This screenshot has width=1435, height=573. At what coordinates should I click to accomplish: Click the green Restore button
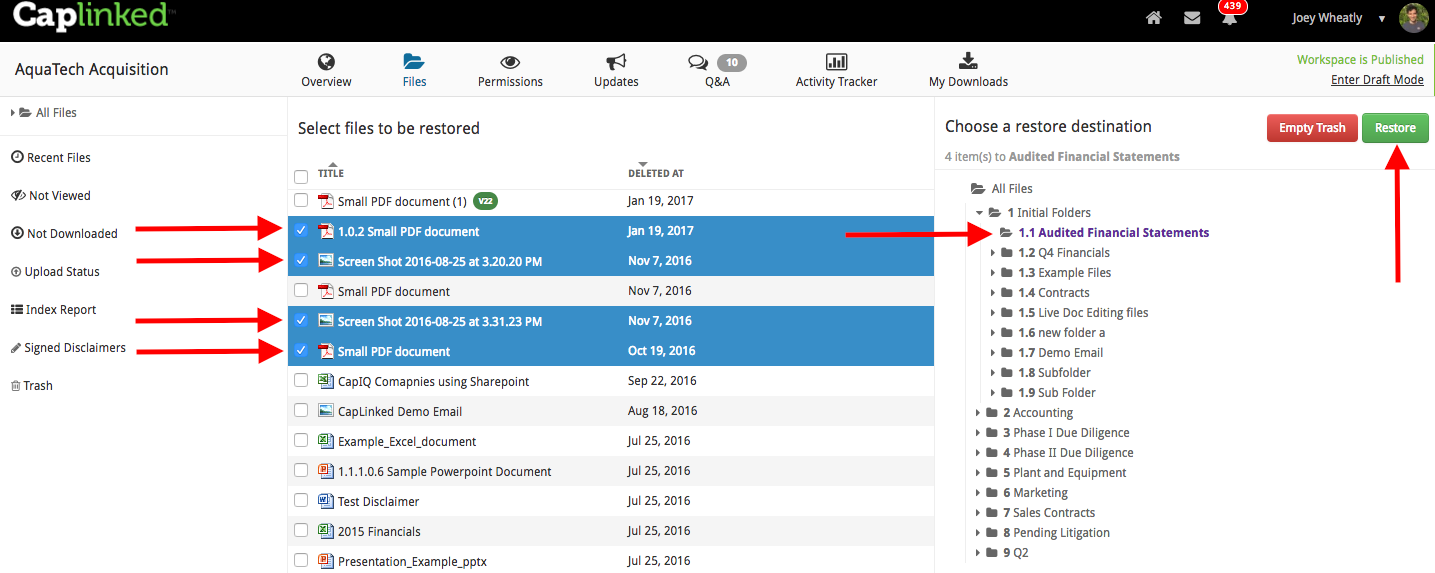point(1395,128)
